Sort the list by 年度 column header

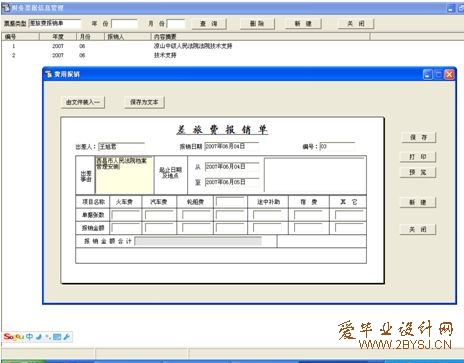pos(58,36)
